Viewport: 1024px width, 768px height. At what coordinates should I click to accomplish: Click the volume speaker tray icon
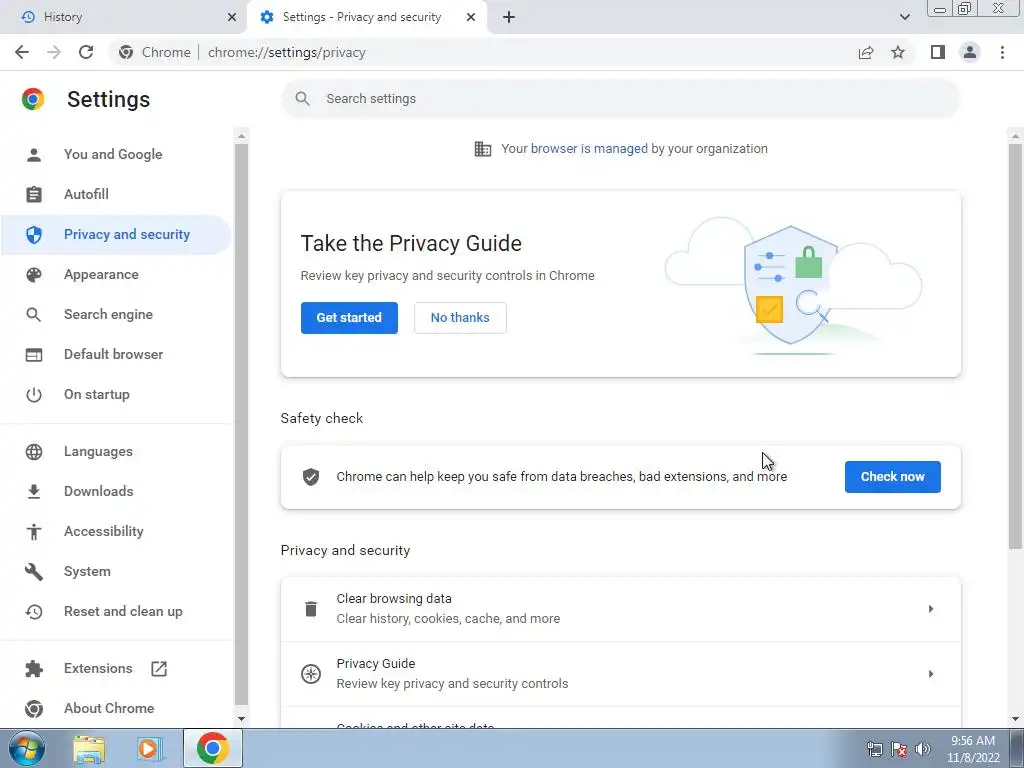[x=923, y=749]
